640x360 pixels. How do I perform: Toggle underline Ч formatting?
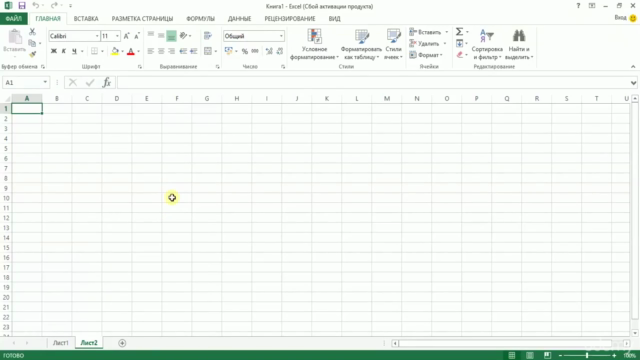pos(74,51)
